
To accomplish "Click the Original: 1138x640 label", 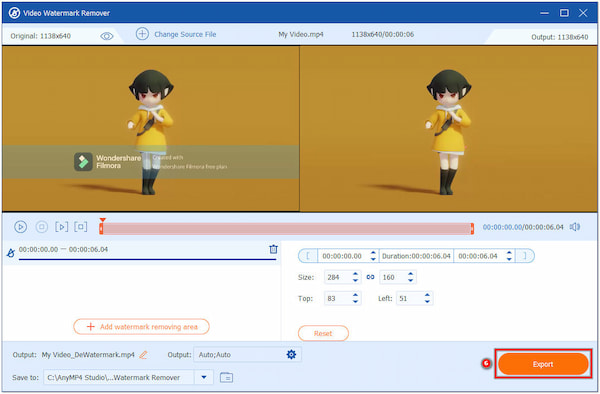I will click(x=41, y=36).
